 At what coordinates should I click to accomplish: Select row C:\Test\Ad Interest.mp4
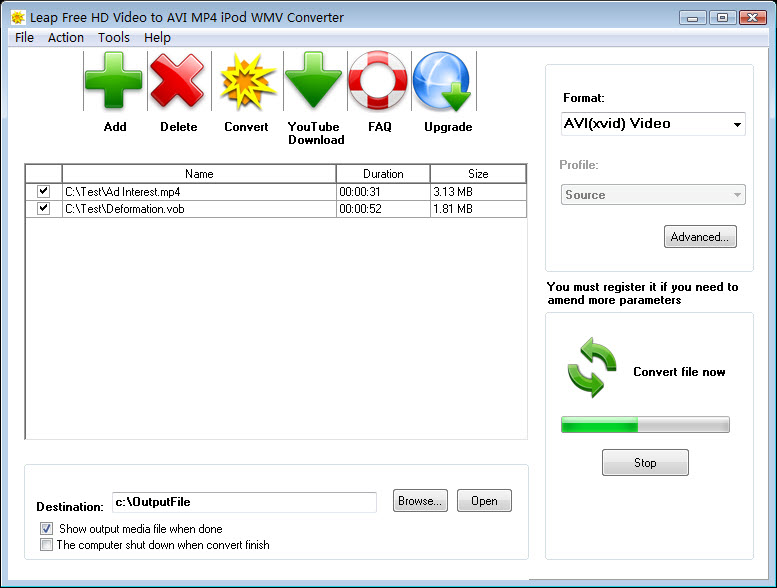pos(276,192)
